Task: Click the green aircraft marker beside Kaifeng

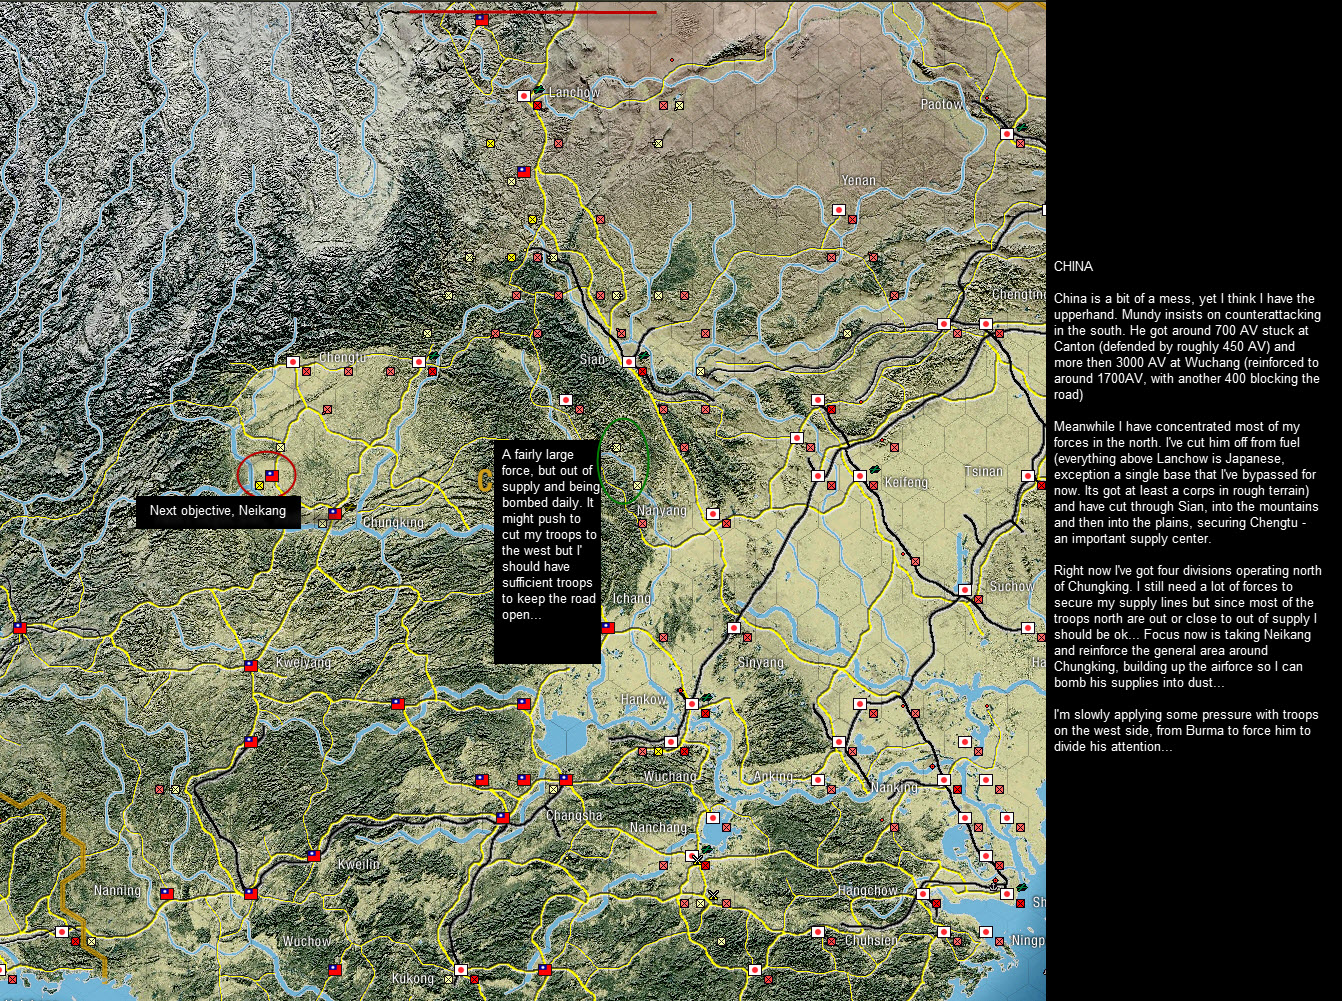Action: 875,468
